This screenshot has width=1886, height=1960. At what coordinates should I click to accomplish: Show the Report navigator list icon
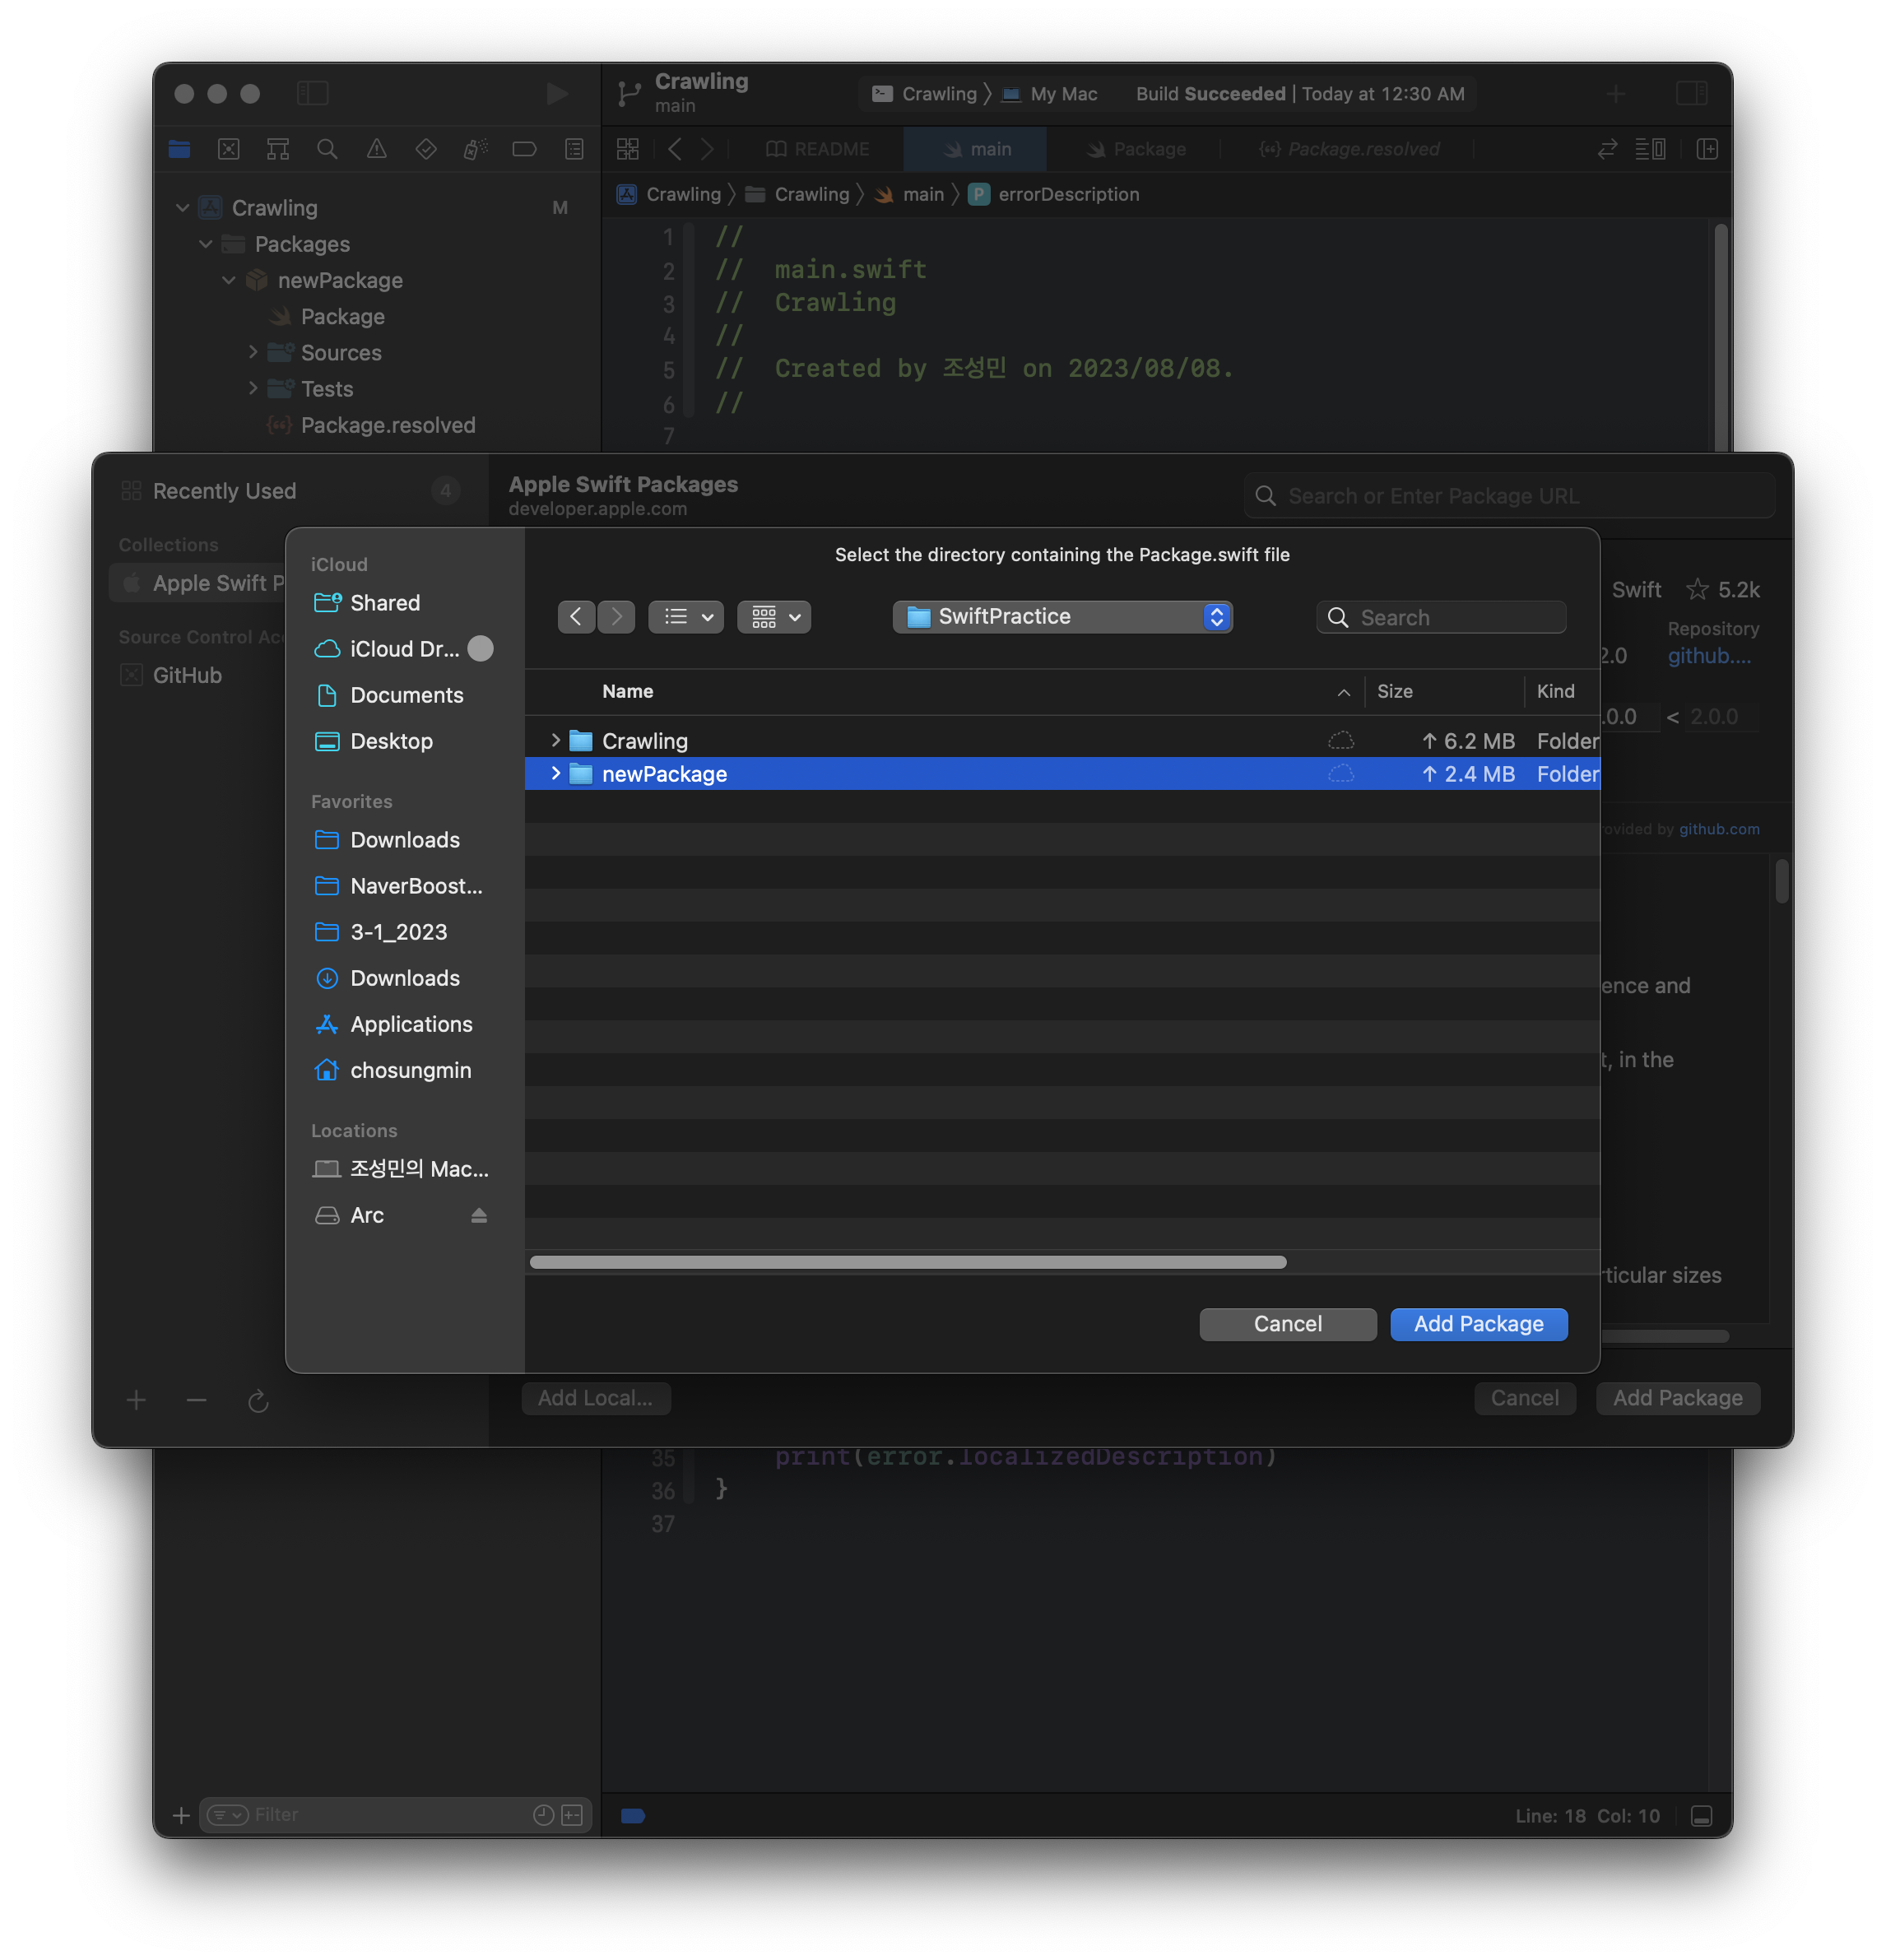coord(573,148)
